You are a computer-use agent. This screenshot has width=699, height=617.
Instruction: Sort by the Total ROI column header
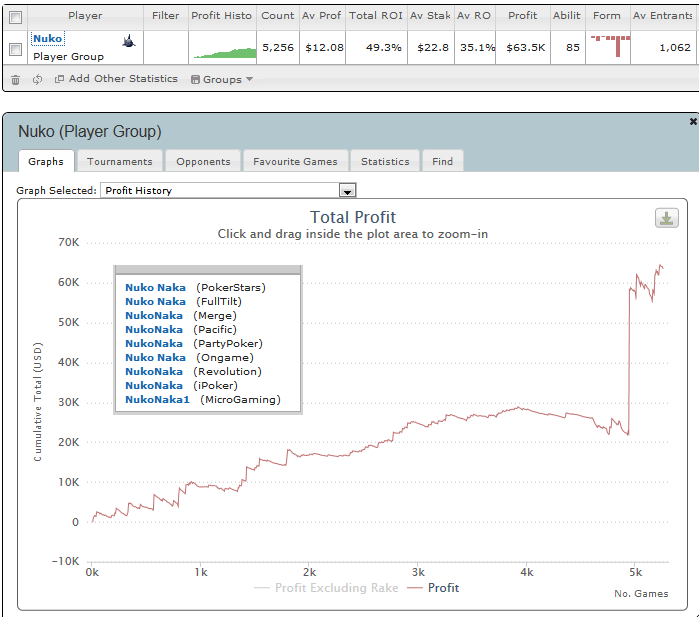click(376, 16)
